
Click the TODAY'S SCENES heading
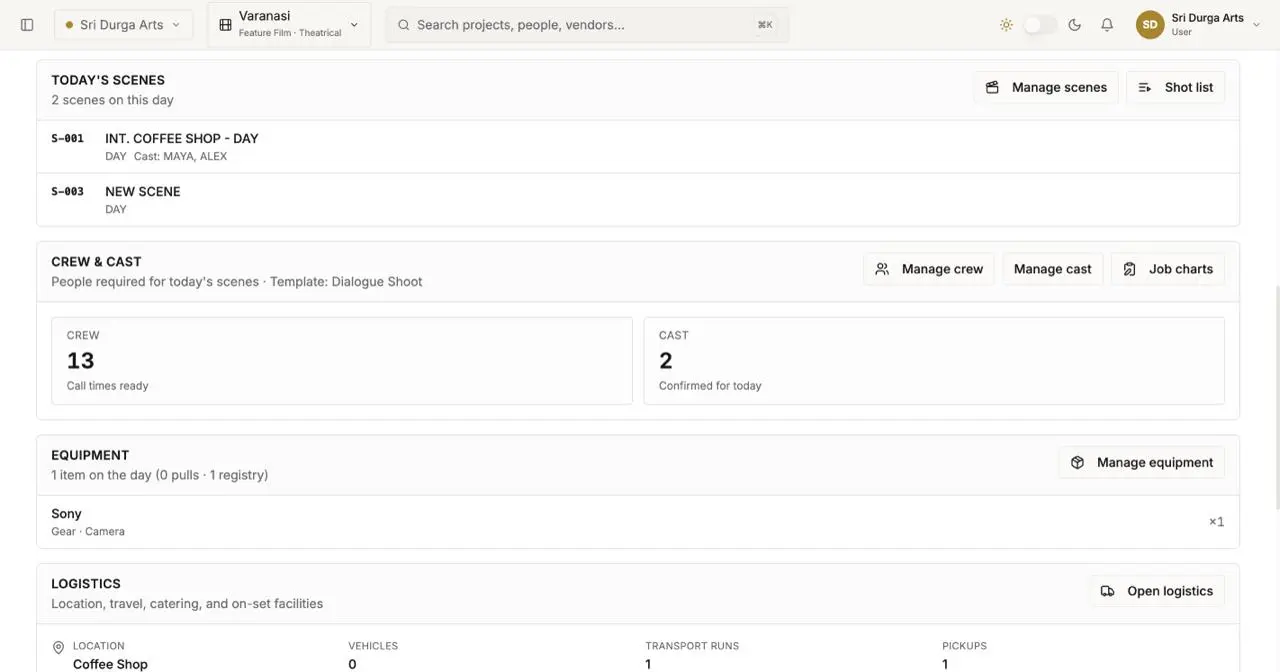[108, 80]
